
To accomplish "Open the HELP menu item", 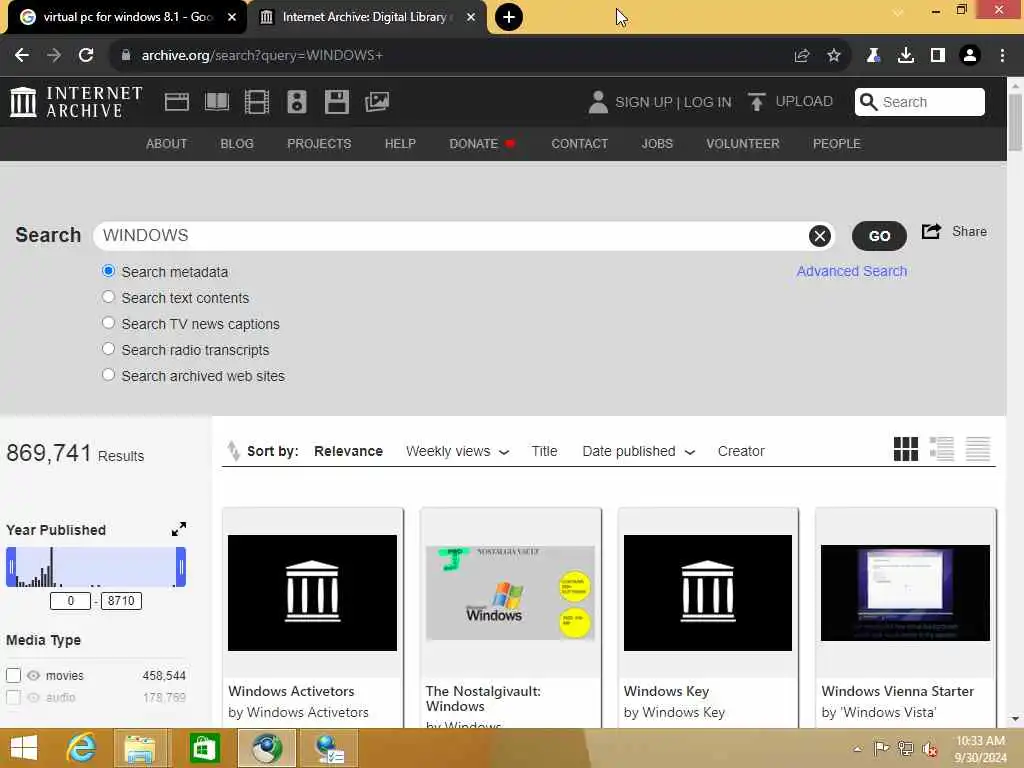I will pos(400,144).
